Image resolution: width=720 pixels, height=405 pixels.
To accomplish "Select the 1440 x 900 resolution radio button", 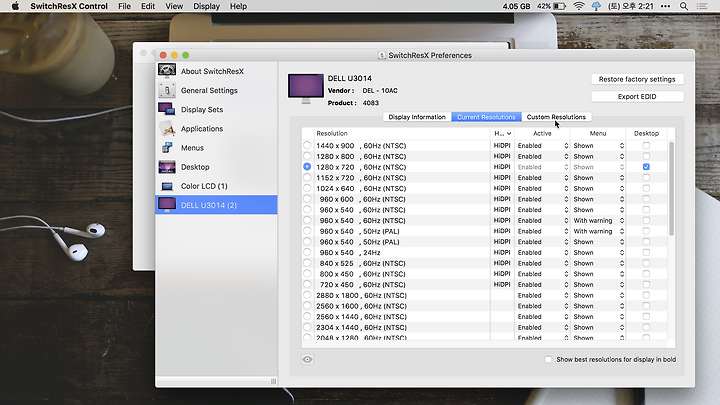I will pyautogui.click(x=307, y=145).
